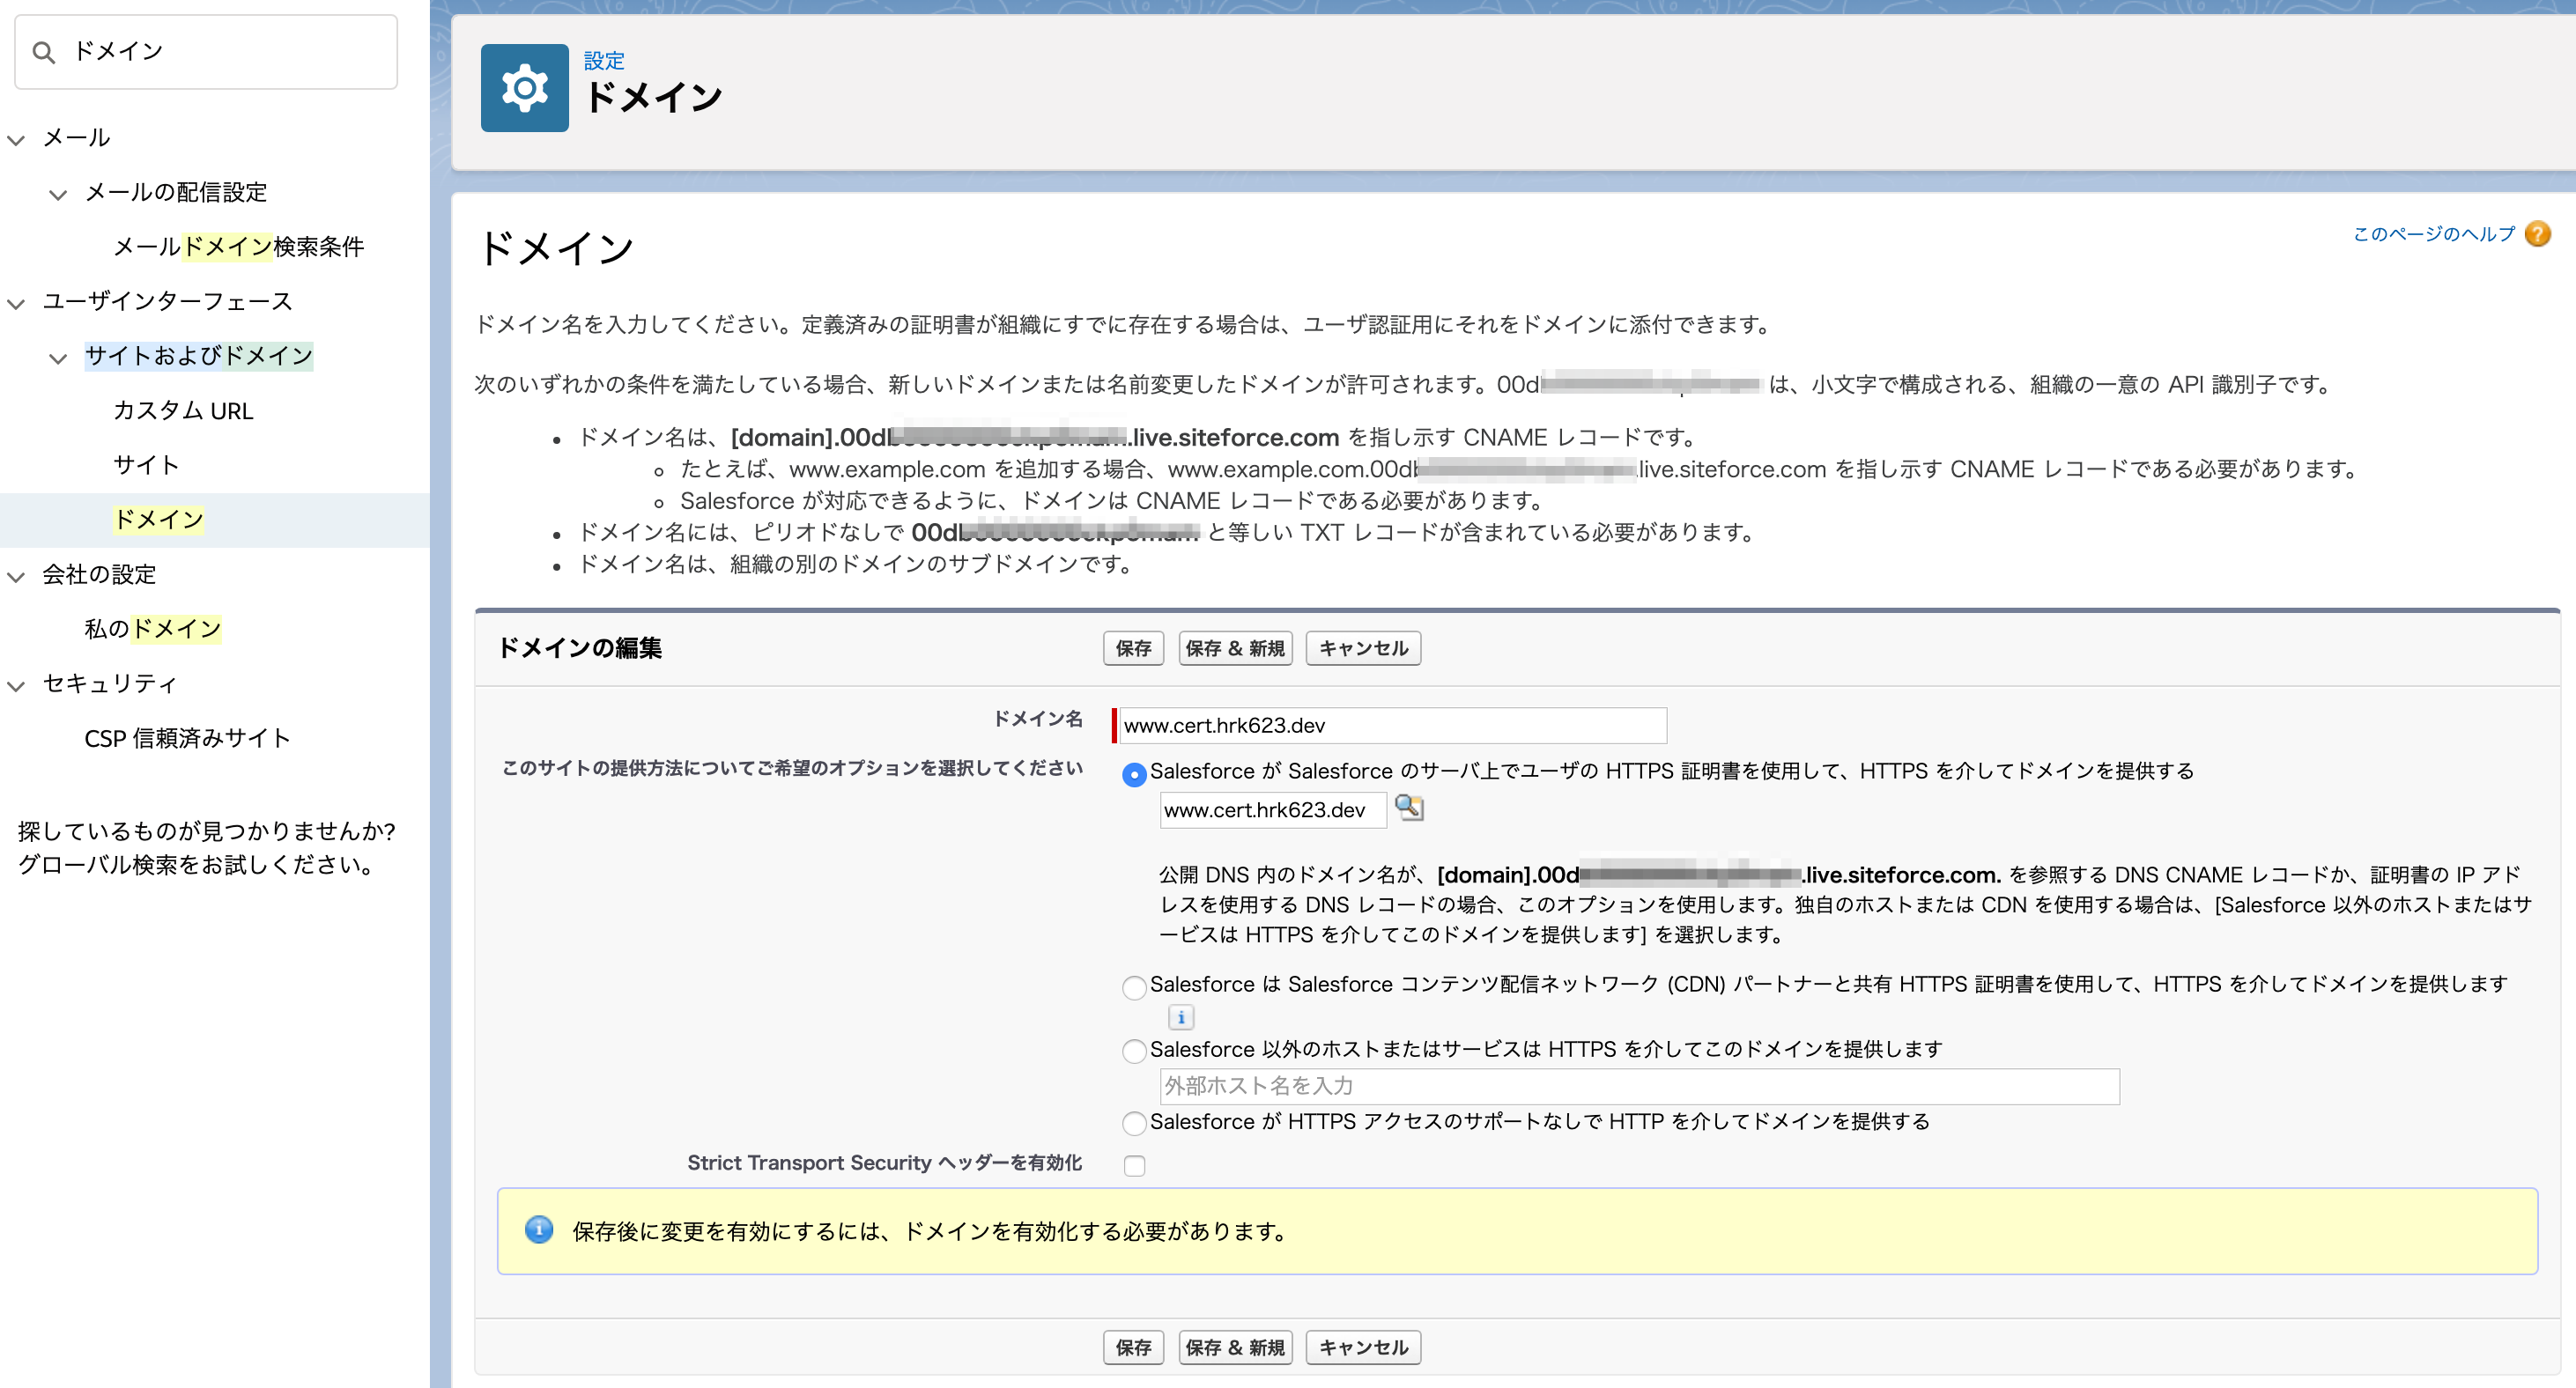
Task: Open 私のドメイン in sidebar
Action: click(152, 629)
